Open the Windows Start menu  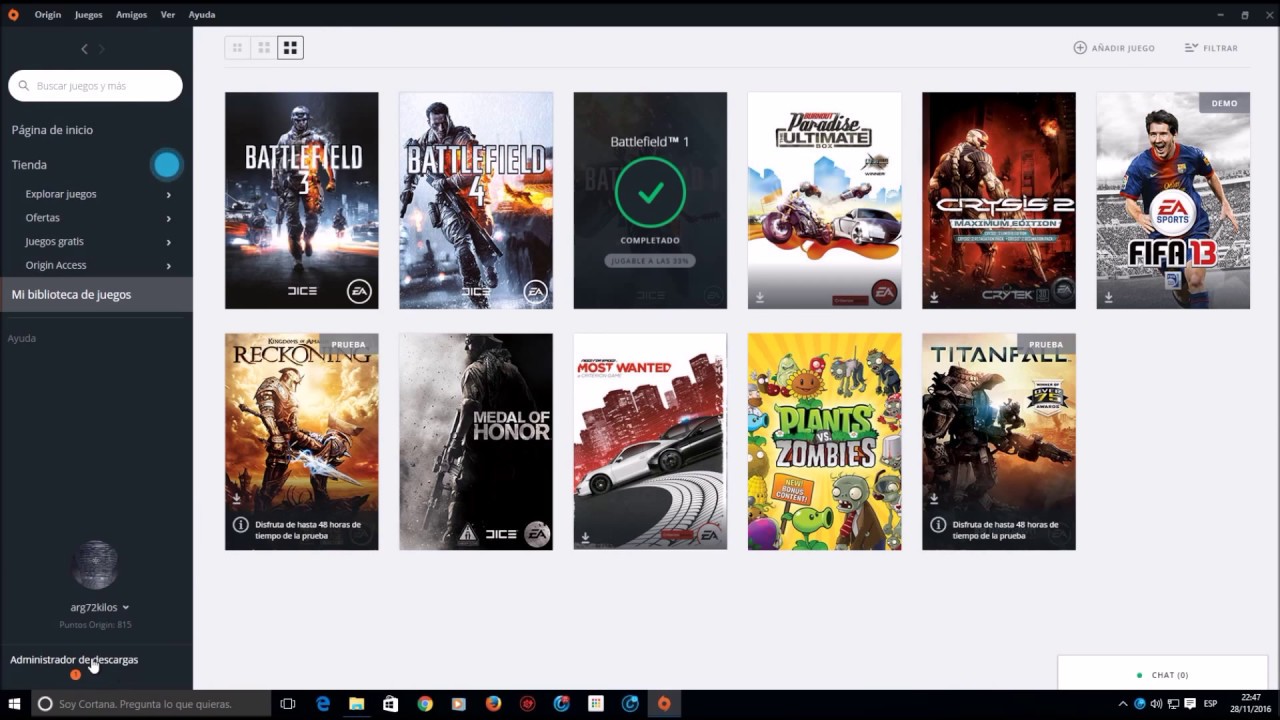coord(14,704)
